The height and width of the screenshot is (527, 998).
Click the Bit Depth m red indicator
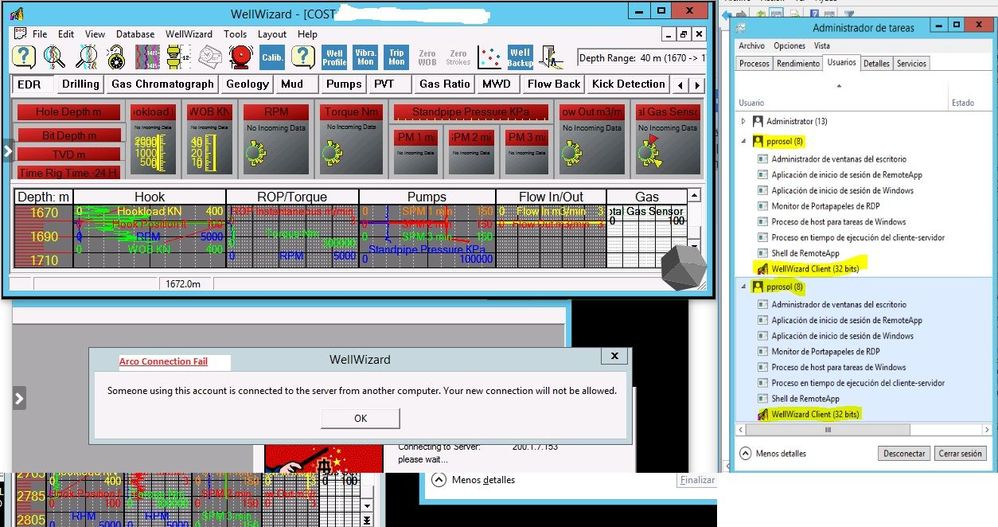(x=69, y=136)
